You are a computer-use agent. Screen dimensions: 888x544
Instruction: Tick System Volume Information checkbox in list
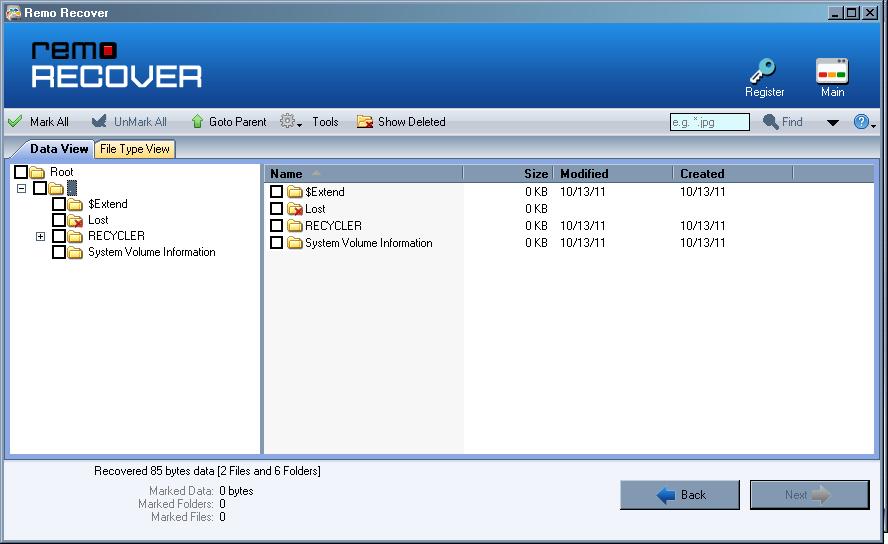tap(276, 242)
